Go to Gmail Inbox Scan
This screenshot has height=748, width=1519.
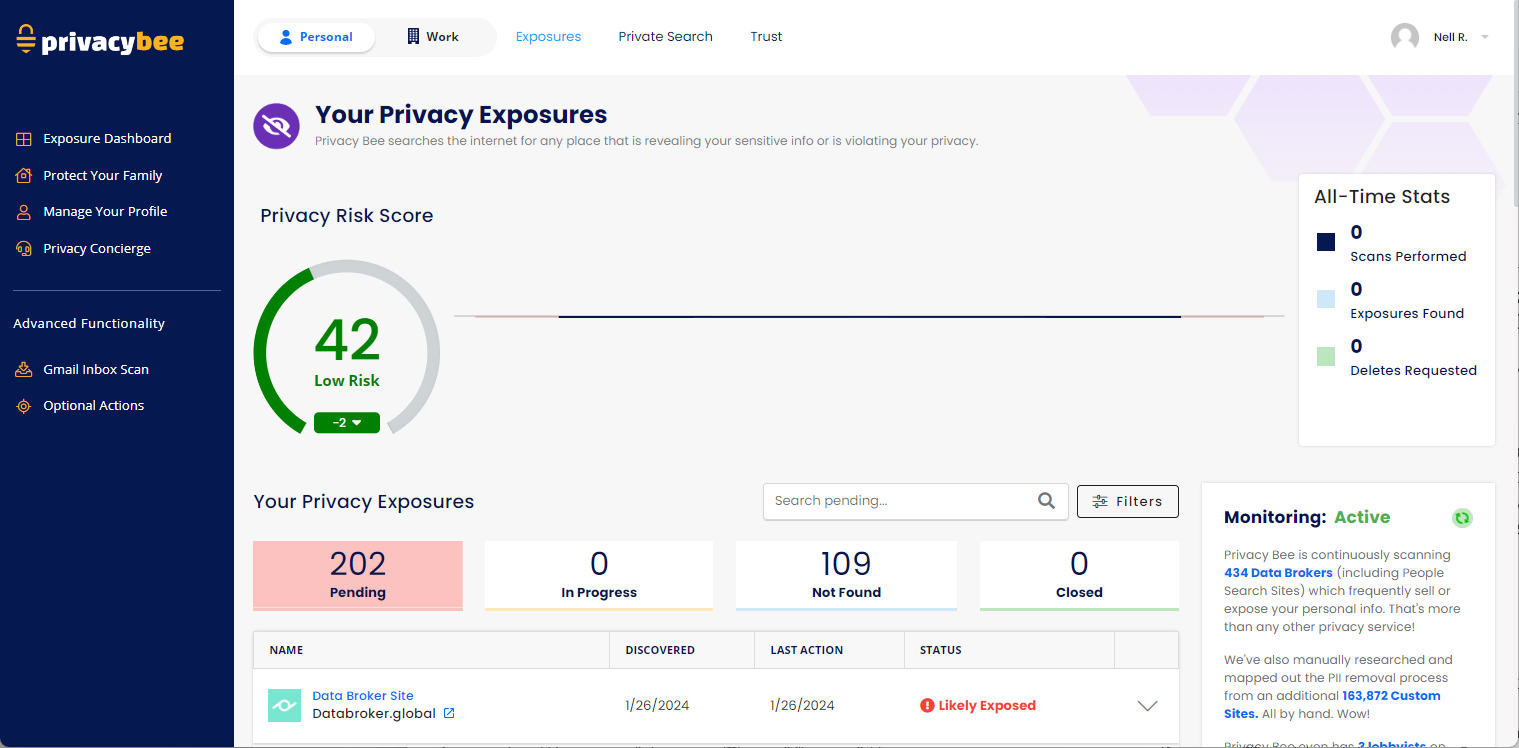click(x=96, y=369)
